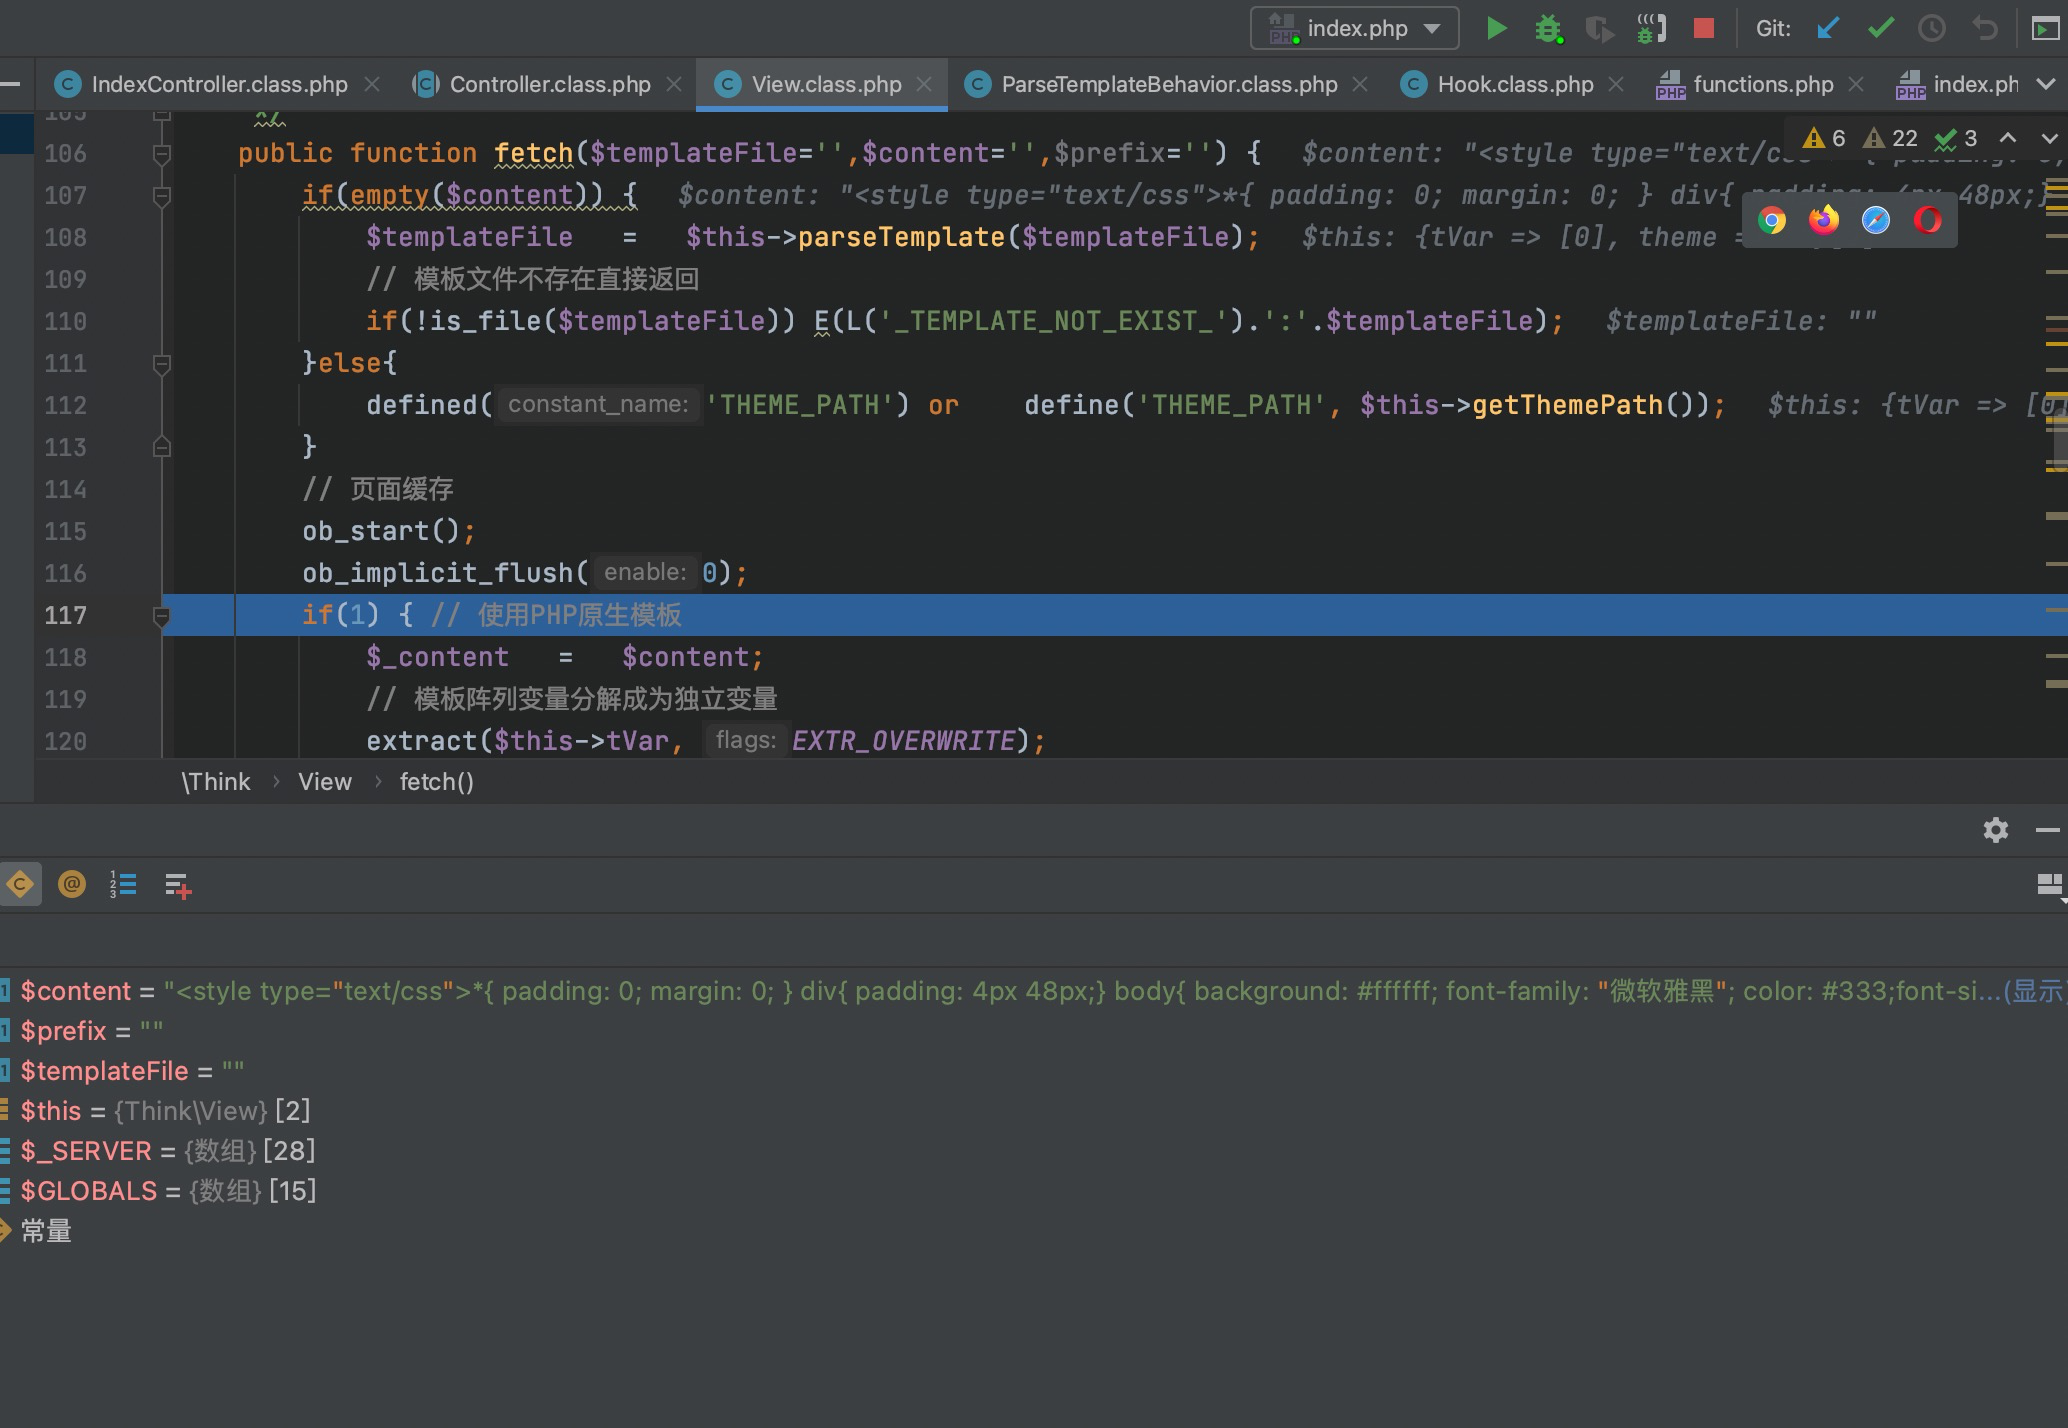Viewport: 2068px width, 1428px height.
Task: Click the View breadcrumb
Action: coord(325,782)
